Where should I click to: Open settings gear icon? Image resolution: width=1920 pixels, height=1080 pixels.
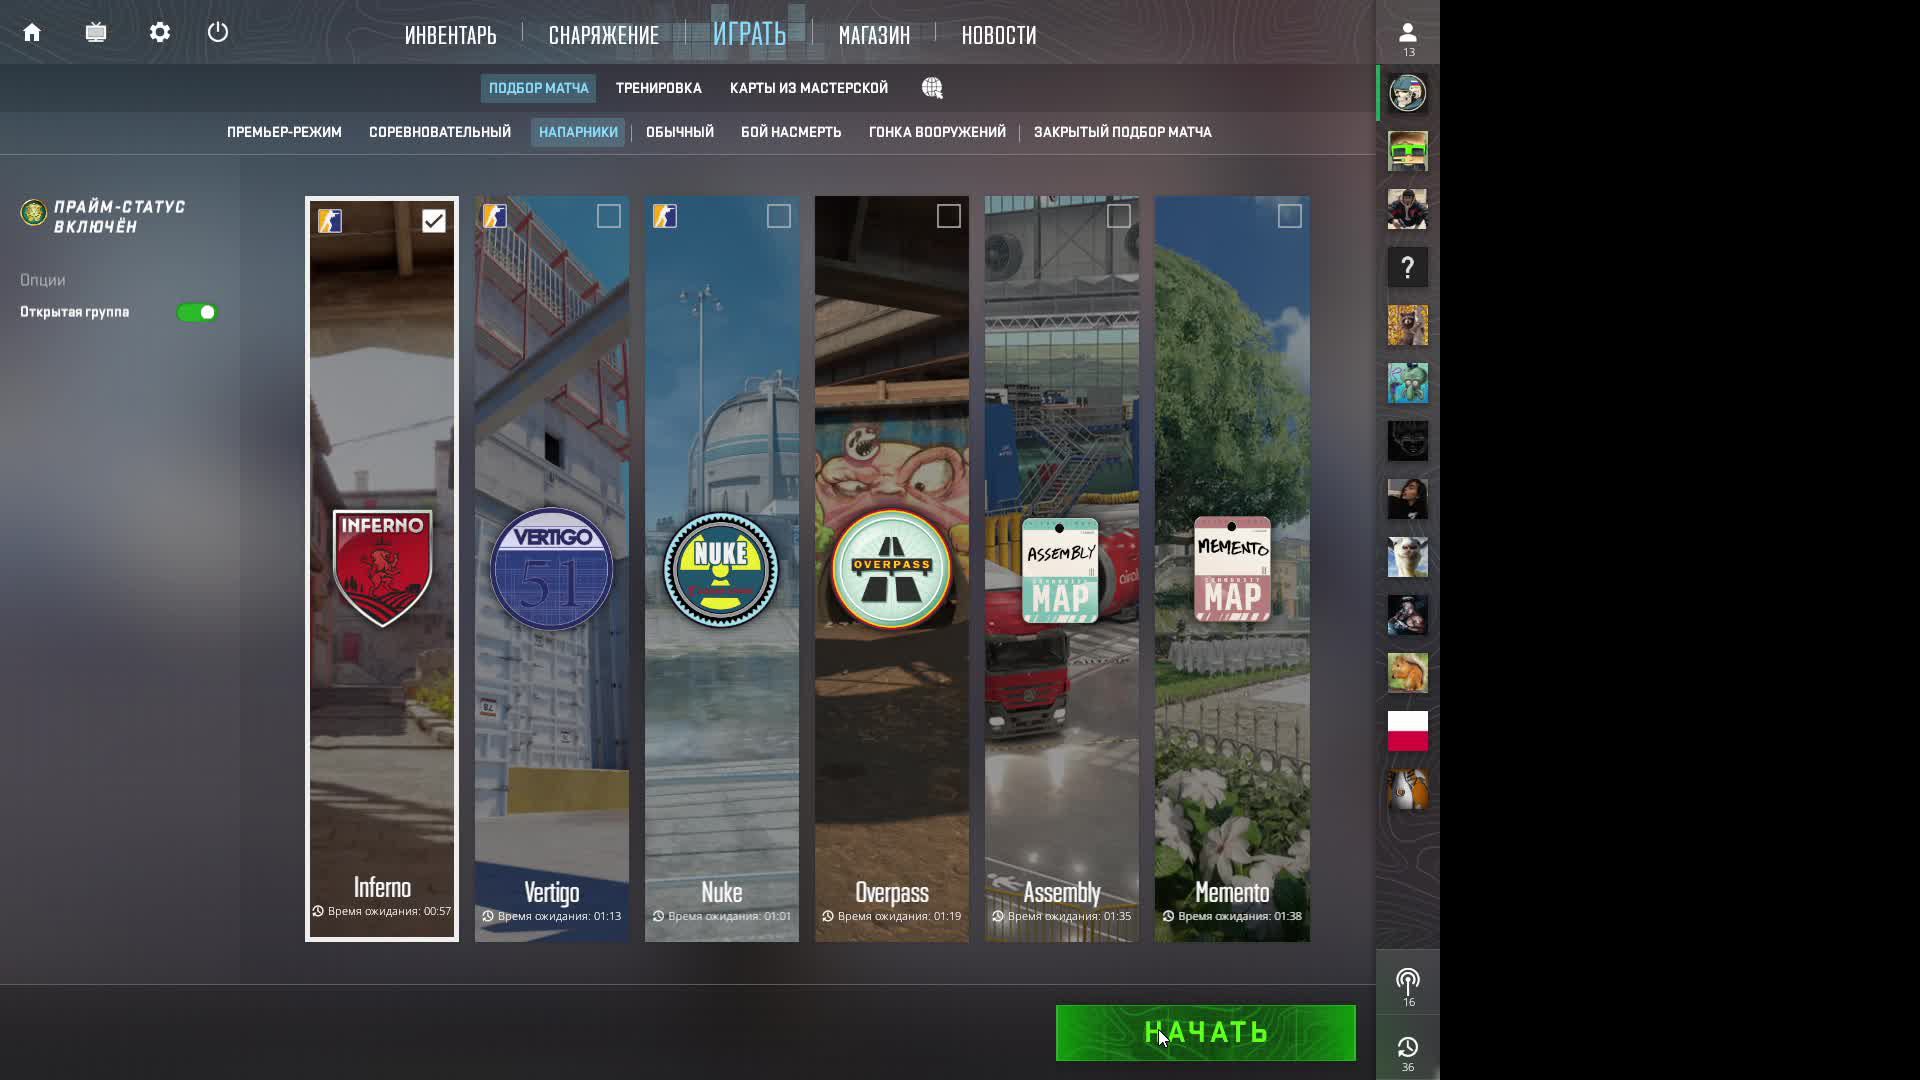pyautogui.click(x=160, y=33)
